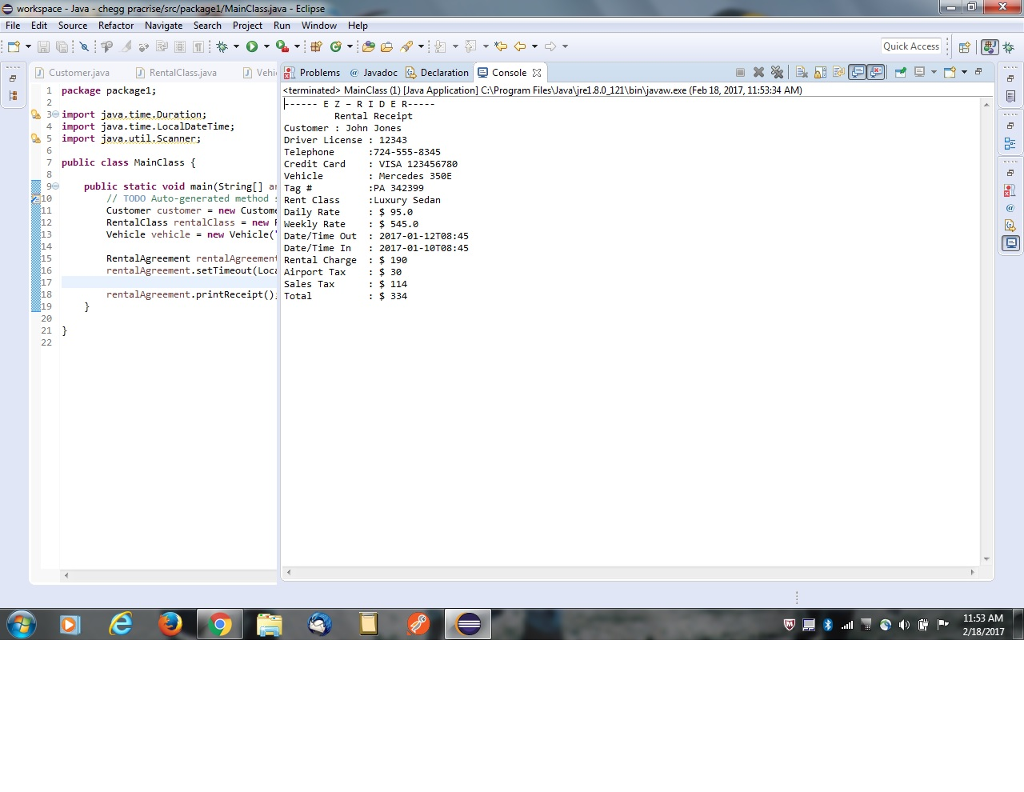
Task: Collapse the import statements fold on line 3
Action: [x=56, y=115]
